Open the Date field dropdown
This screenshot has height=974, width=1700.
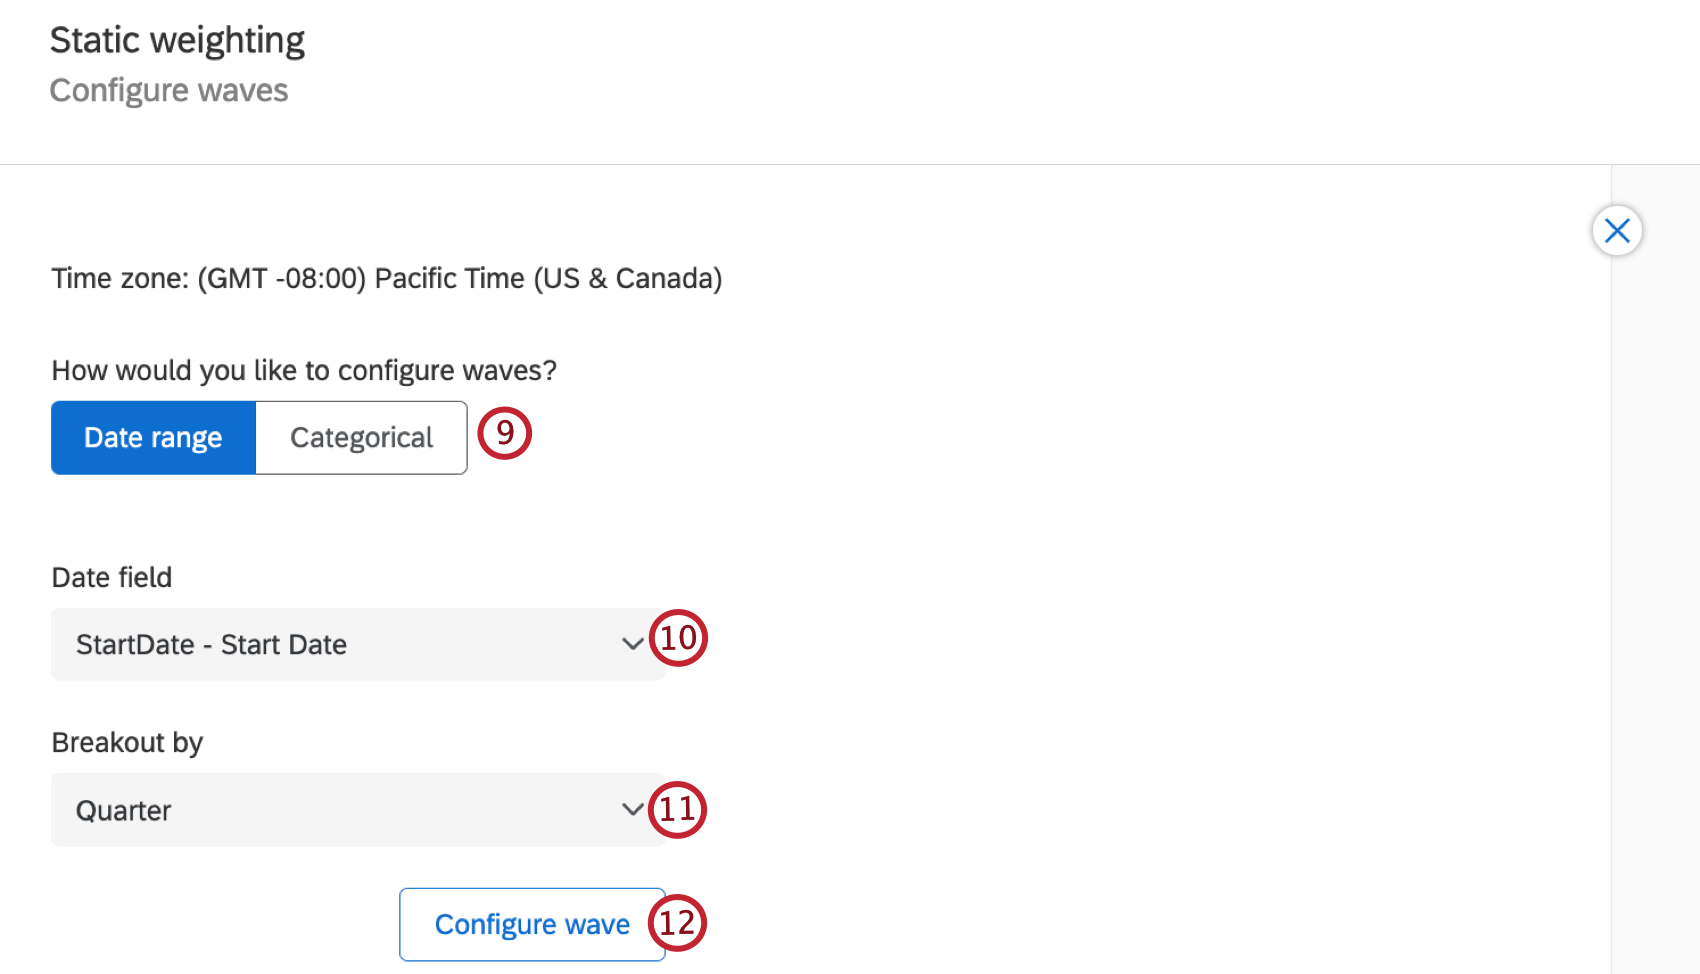coord(358,644)
